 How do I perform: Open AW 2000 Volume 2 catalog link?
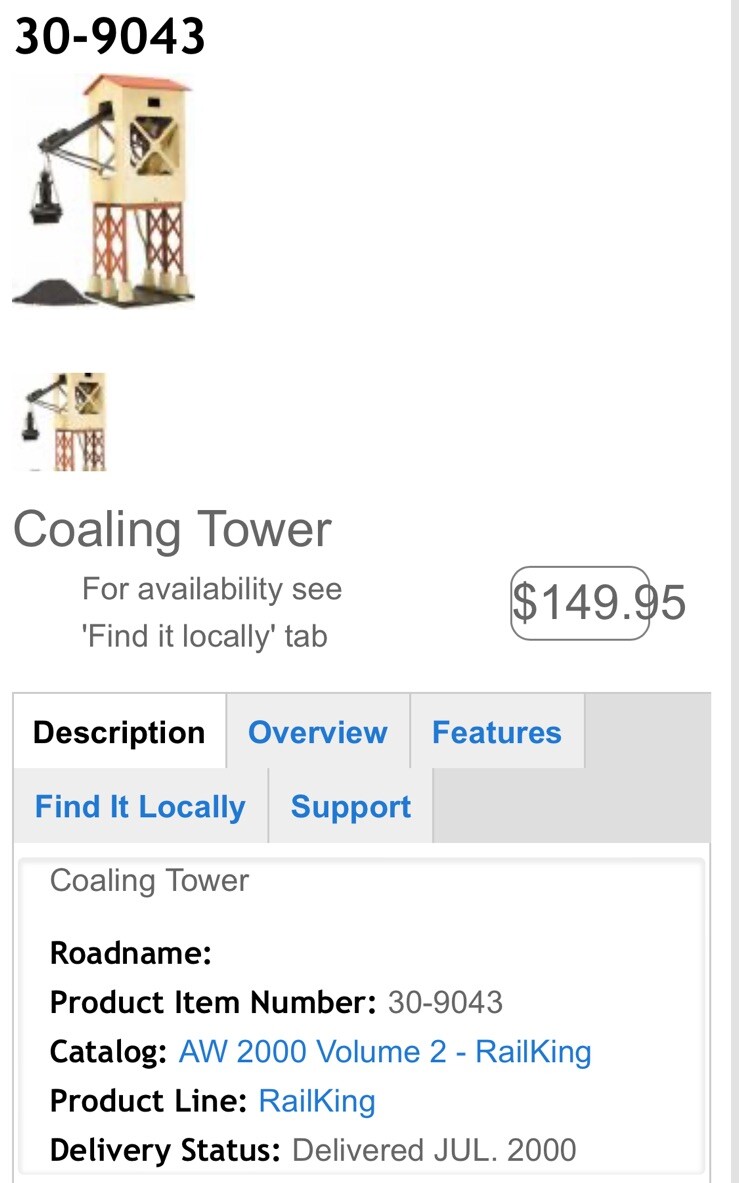click(385, 1052)
